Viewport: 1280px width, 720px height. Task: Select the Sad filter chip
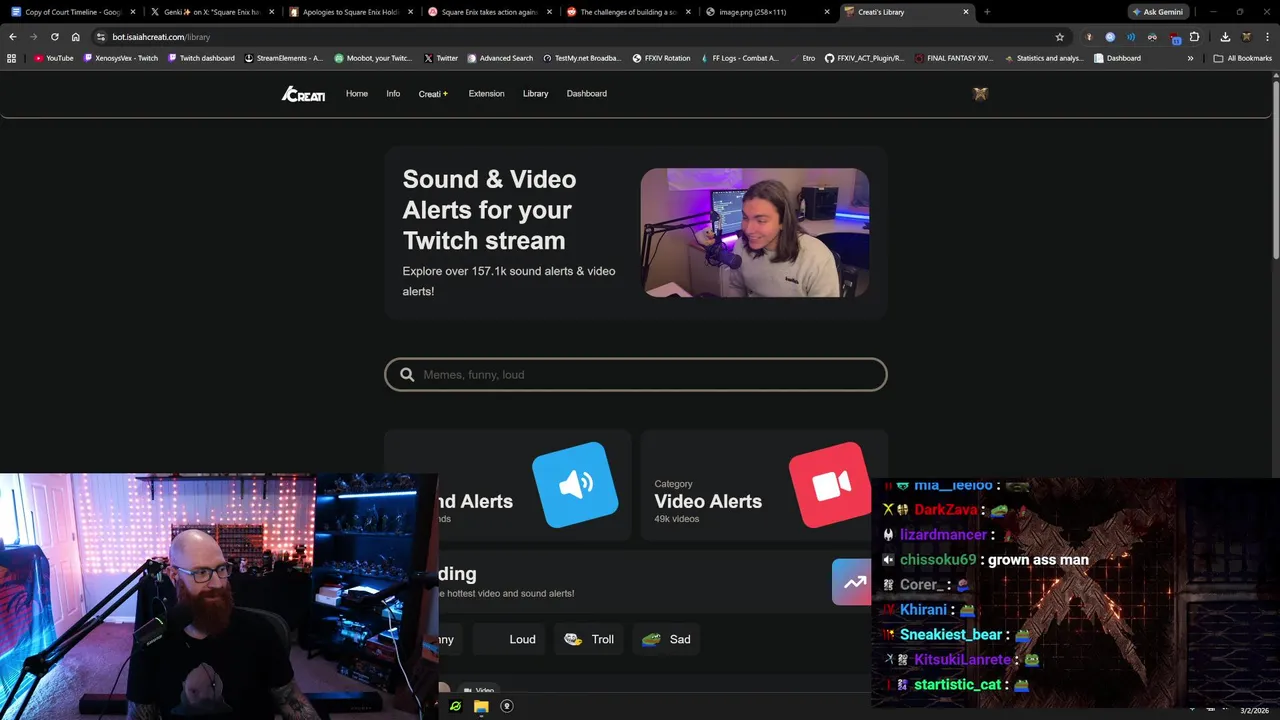pyautogui.click(x=666, y=639)
